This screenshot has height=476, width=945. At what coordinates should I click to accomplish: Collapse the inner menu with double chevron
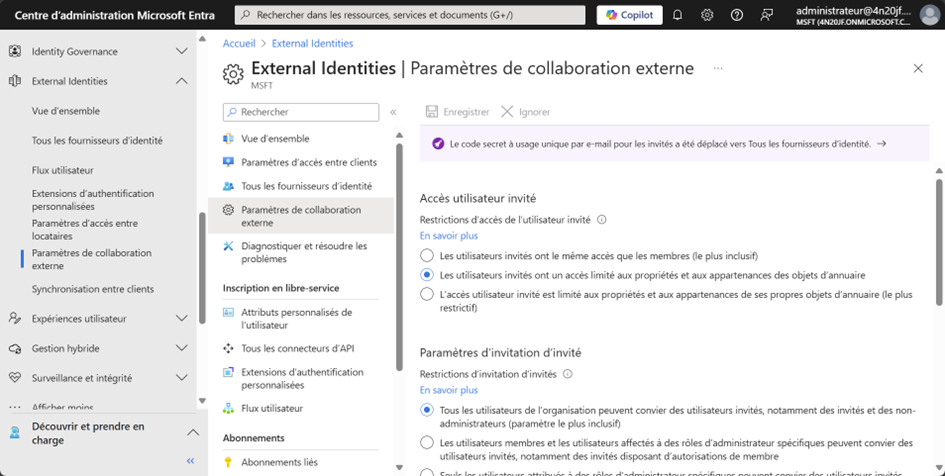point(393,112)
